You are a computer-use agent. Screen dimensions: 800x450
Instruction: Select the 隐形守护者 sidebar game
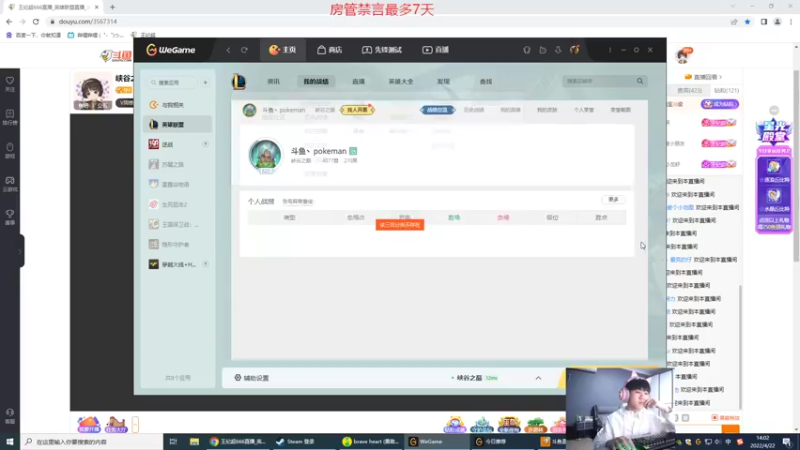point(178,244)
